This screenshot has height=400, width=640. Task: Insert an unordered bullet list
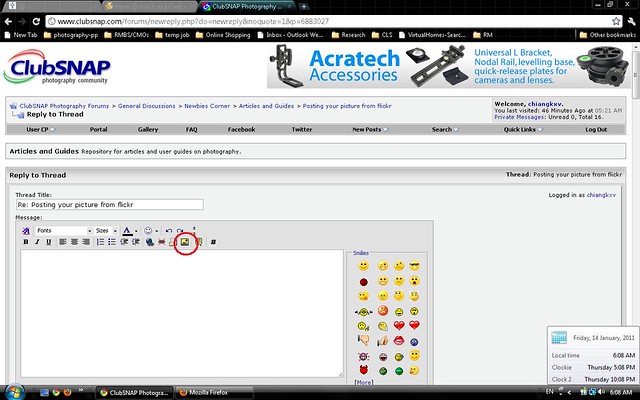tap(112, 242)
